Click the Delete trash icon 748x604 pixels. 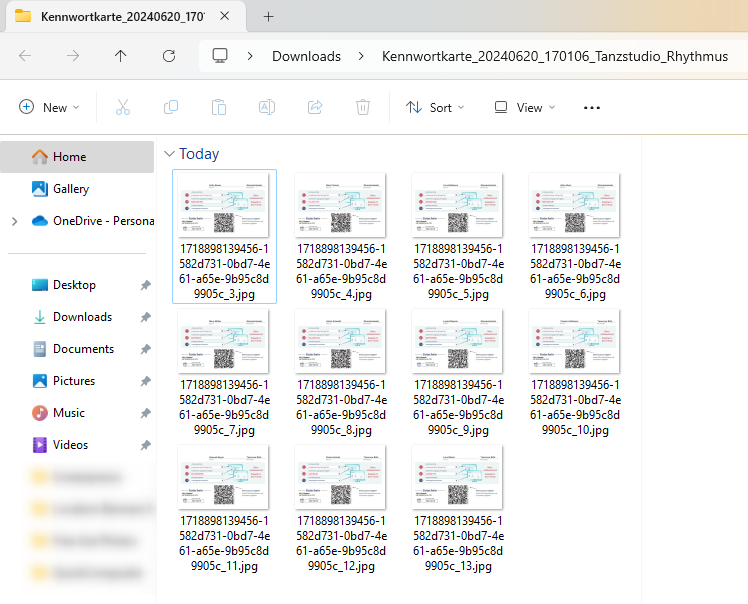(363, 107)
